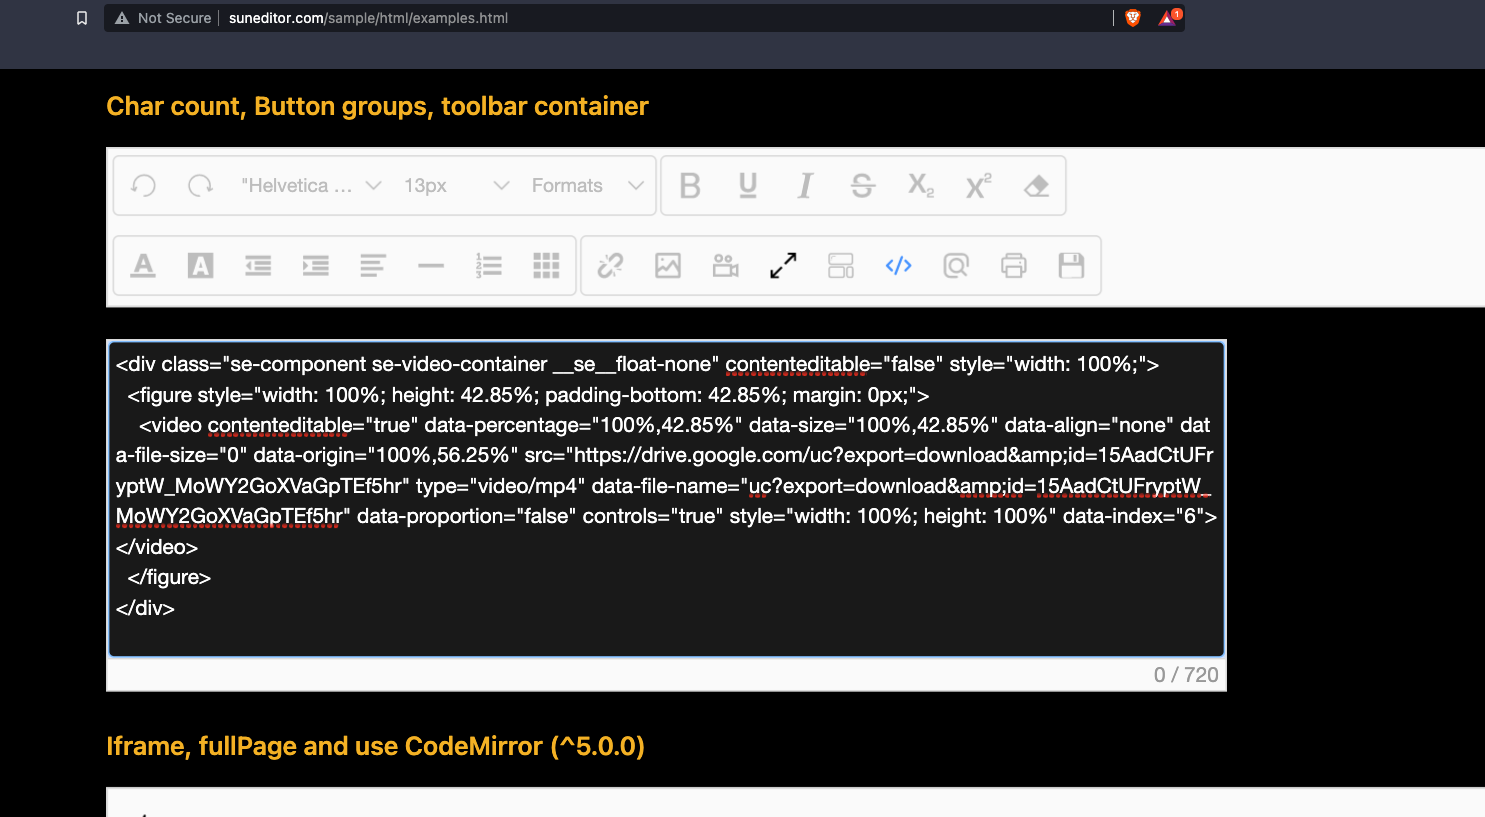Open the Helvetica font family dropdown
Screen dimensions: 1485x817
tap(310, 185)
